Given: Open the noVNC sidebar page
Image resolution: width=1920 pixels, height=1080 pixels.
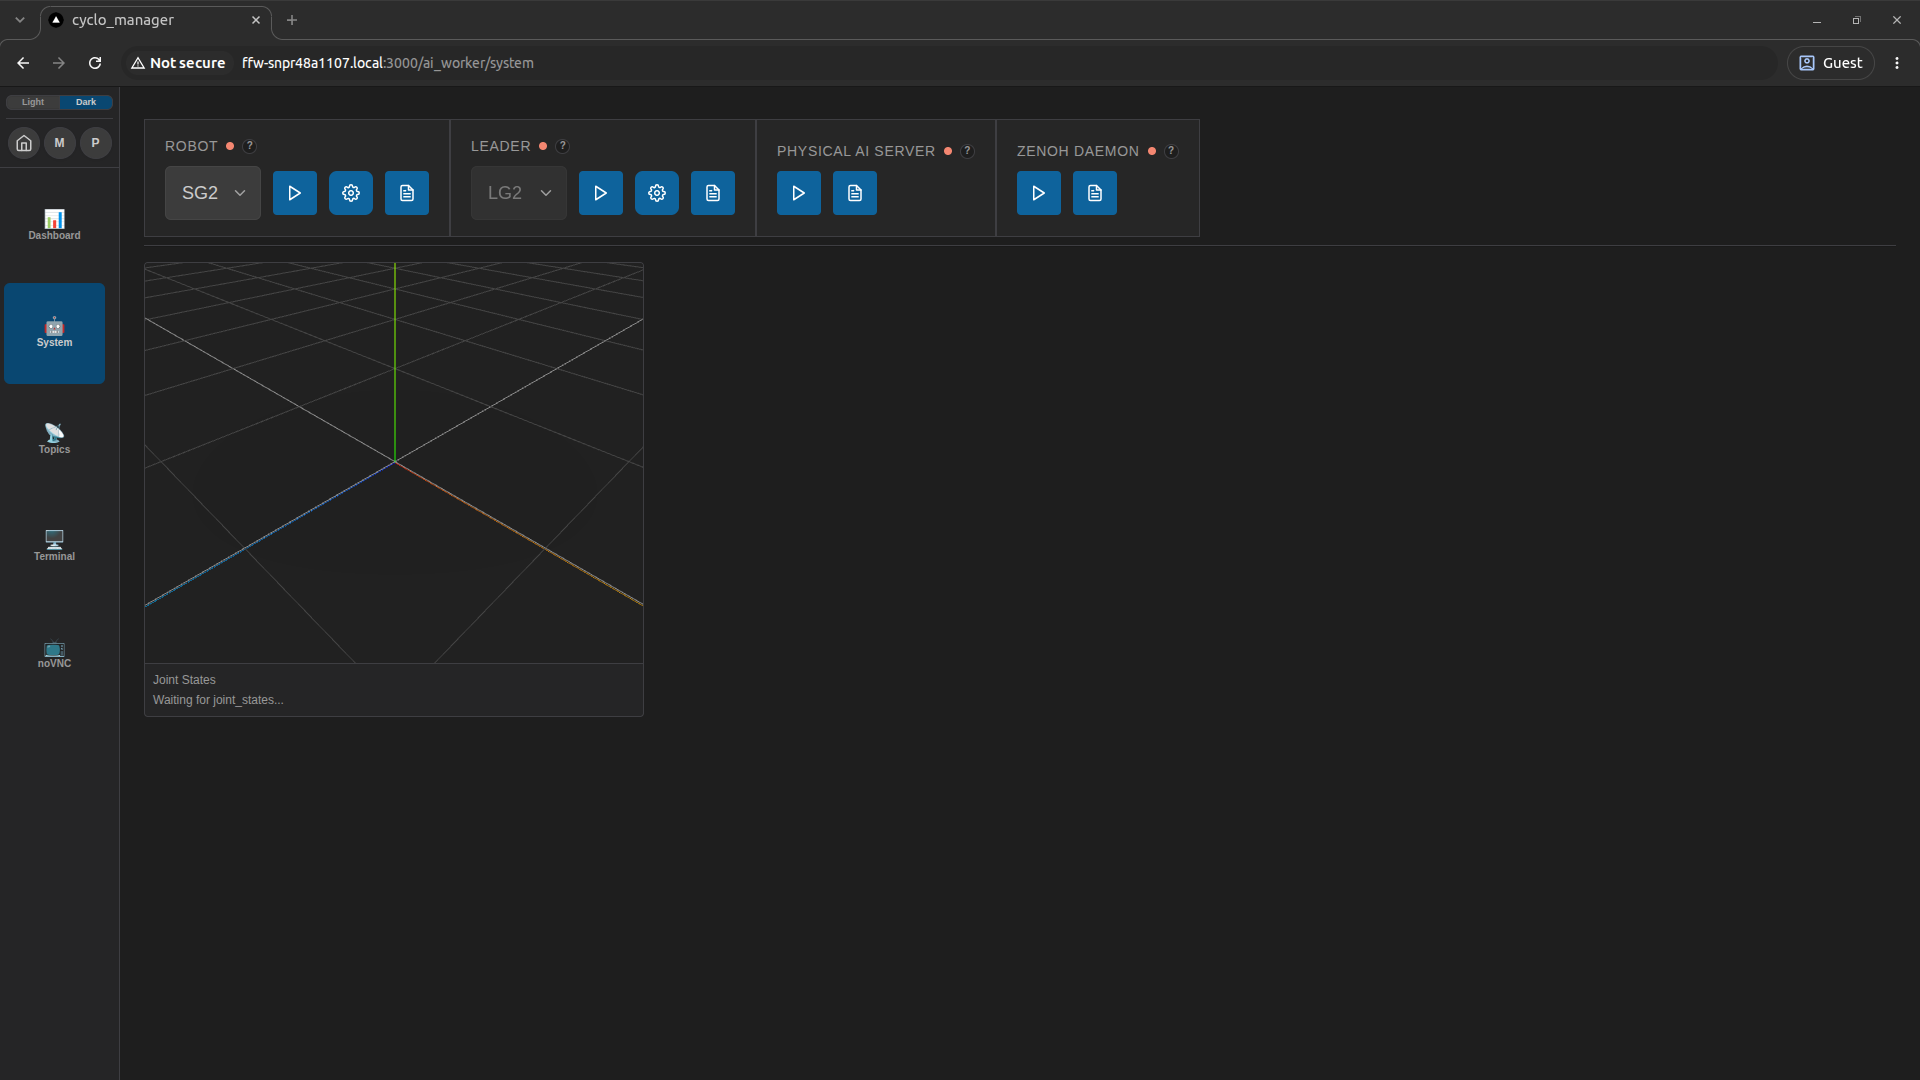Looking at the screenshot, I should point(54,654).
